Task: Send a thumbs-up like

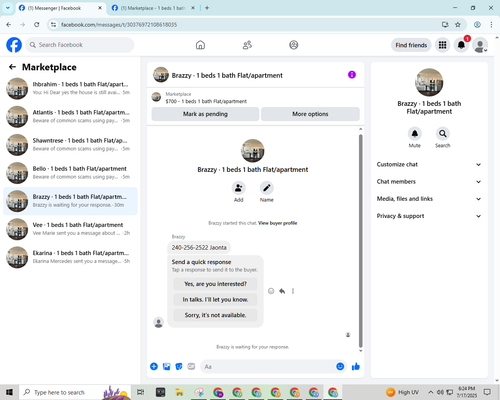Action: click(x=356, y=366)
